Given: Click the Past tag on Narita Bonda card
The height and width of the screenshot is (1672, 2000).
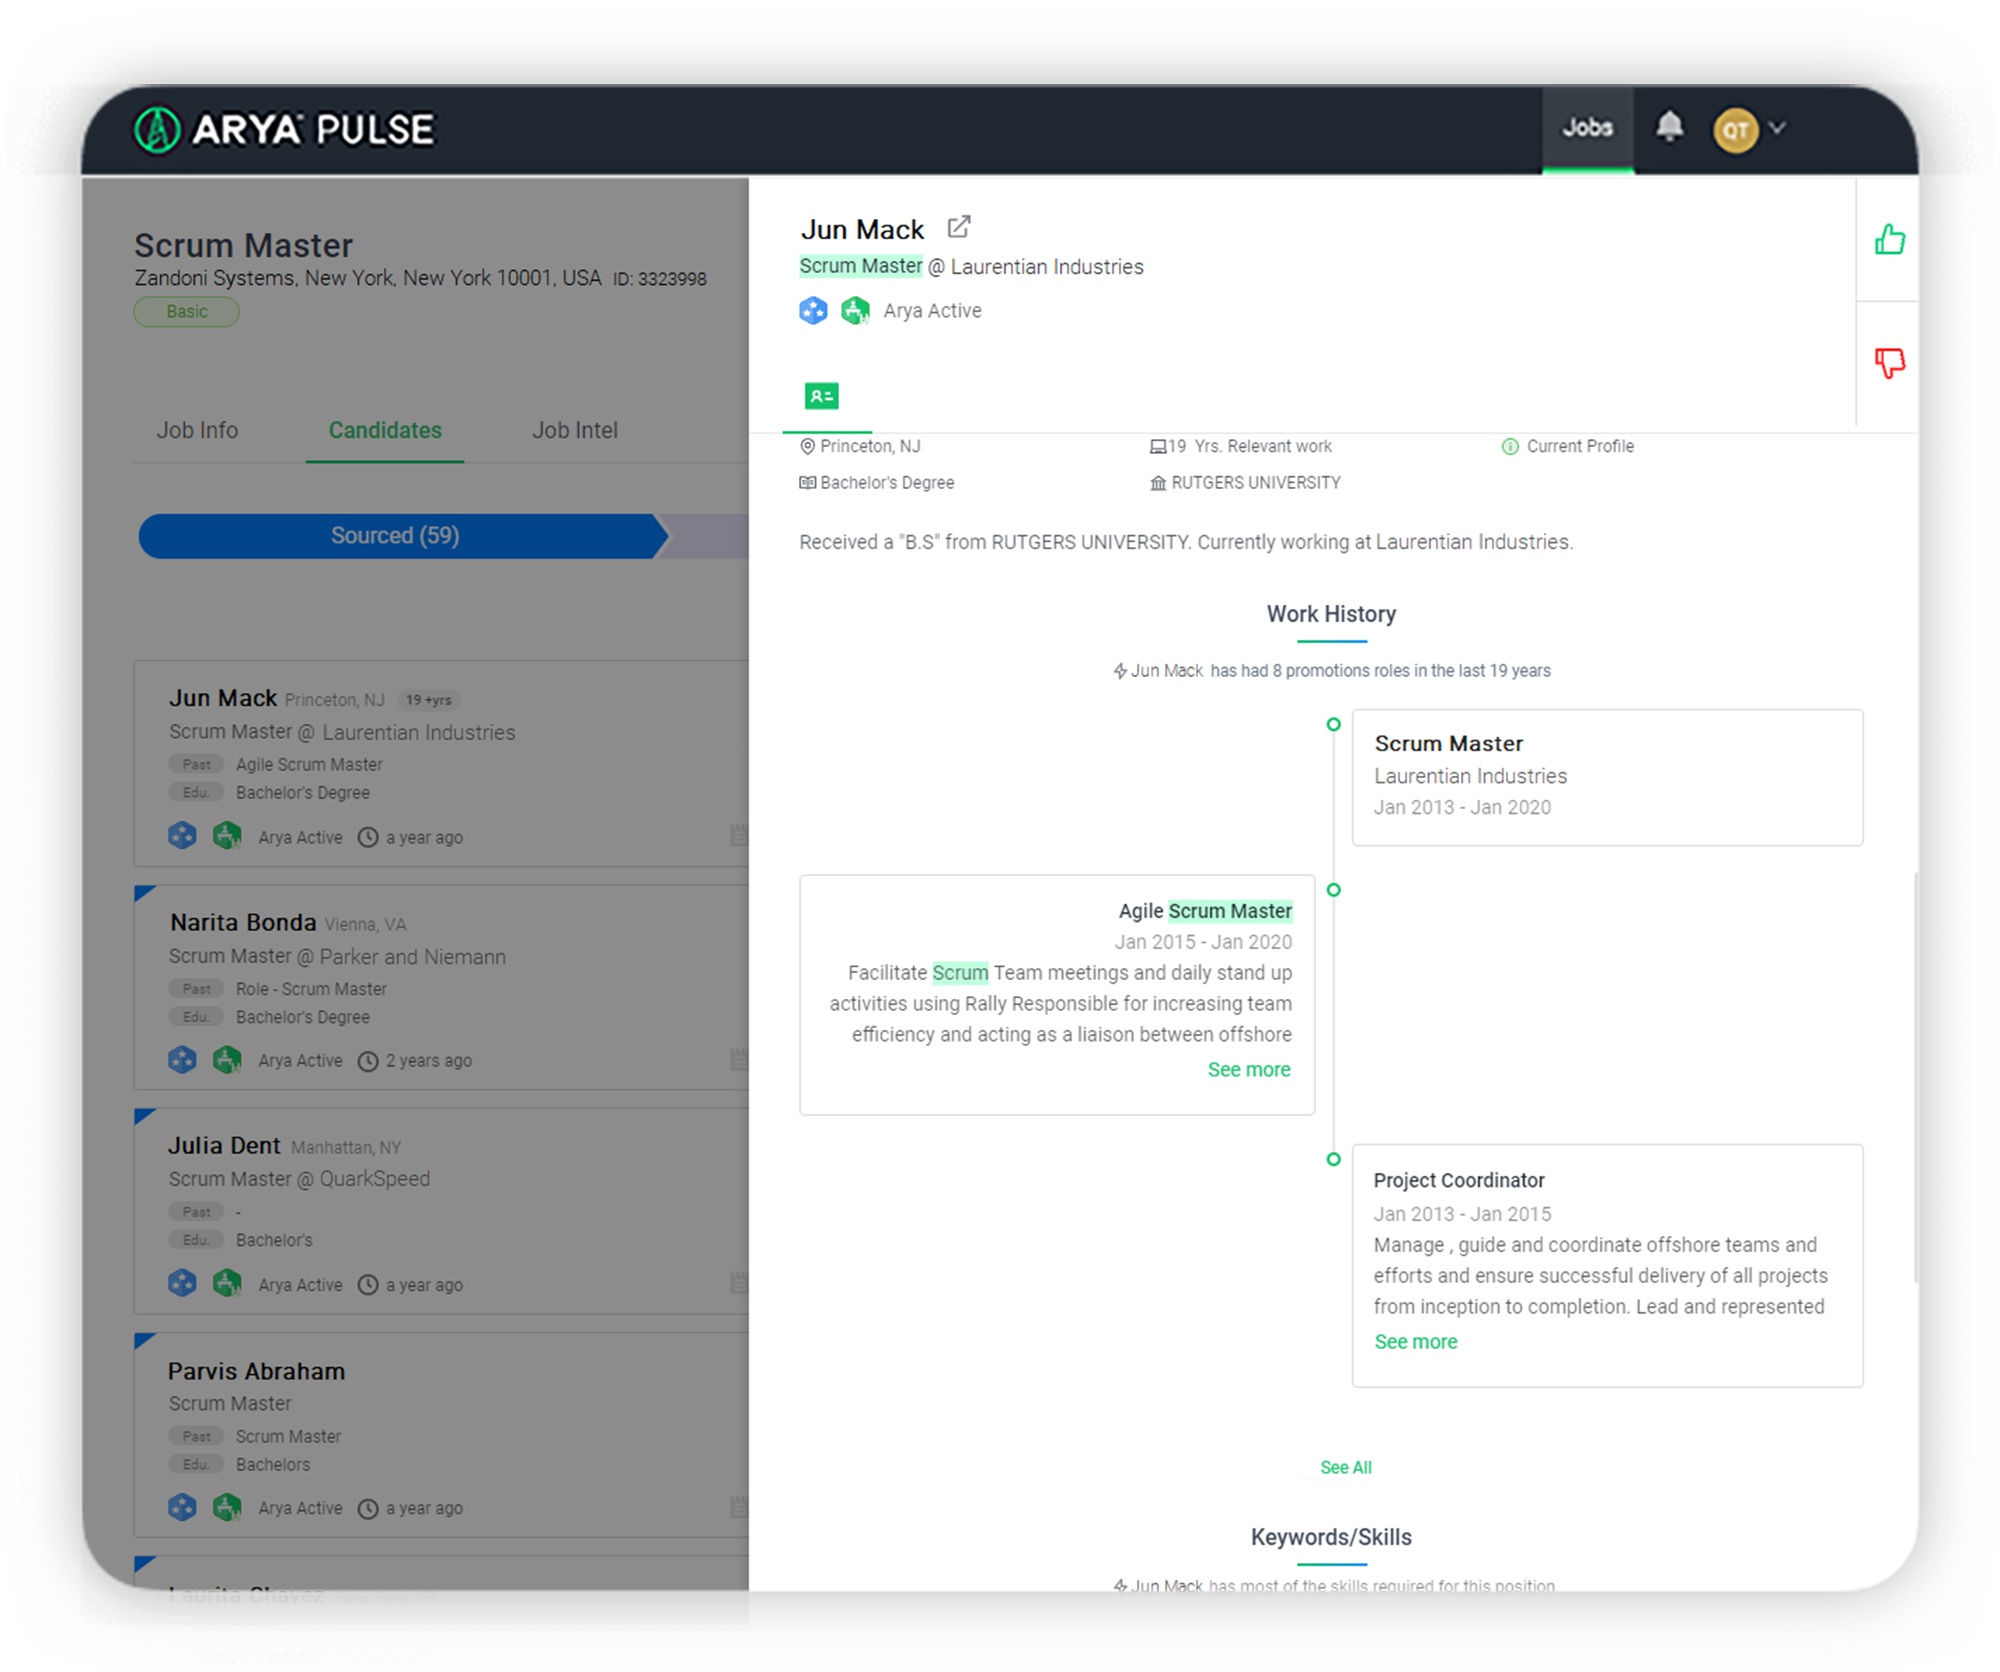Looking at the screenshot, I should (x=196, y=989).
